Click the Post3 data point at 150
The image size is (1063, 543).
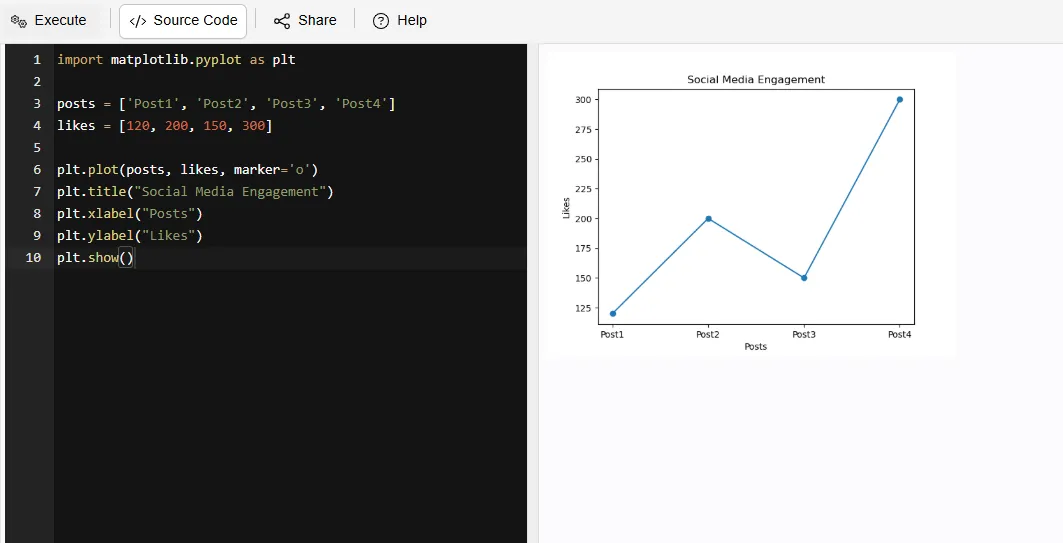(804, 278)
